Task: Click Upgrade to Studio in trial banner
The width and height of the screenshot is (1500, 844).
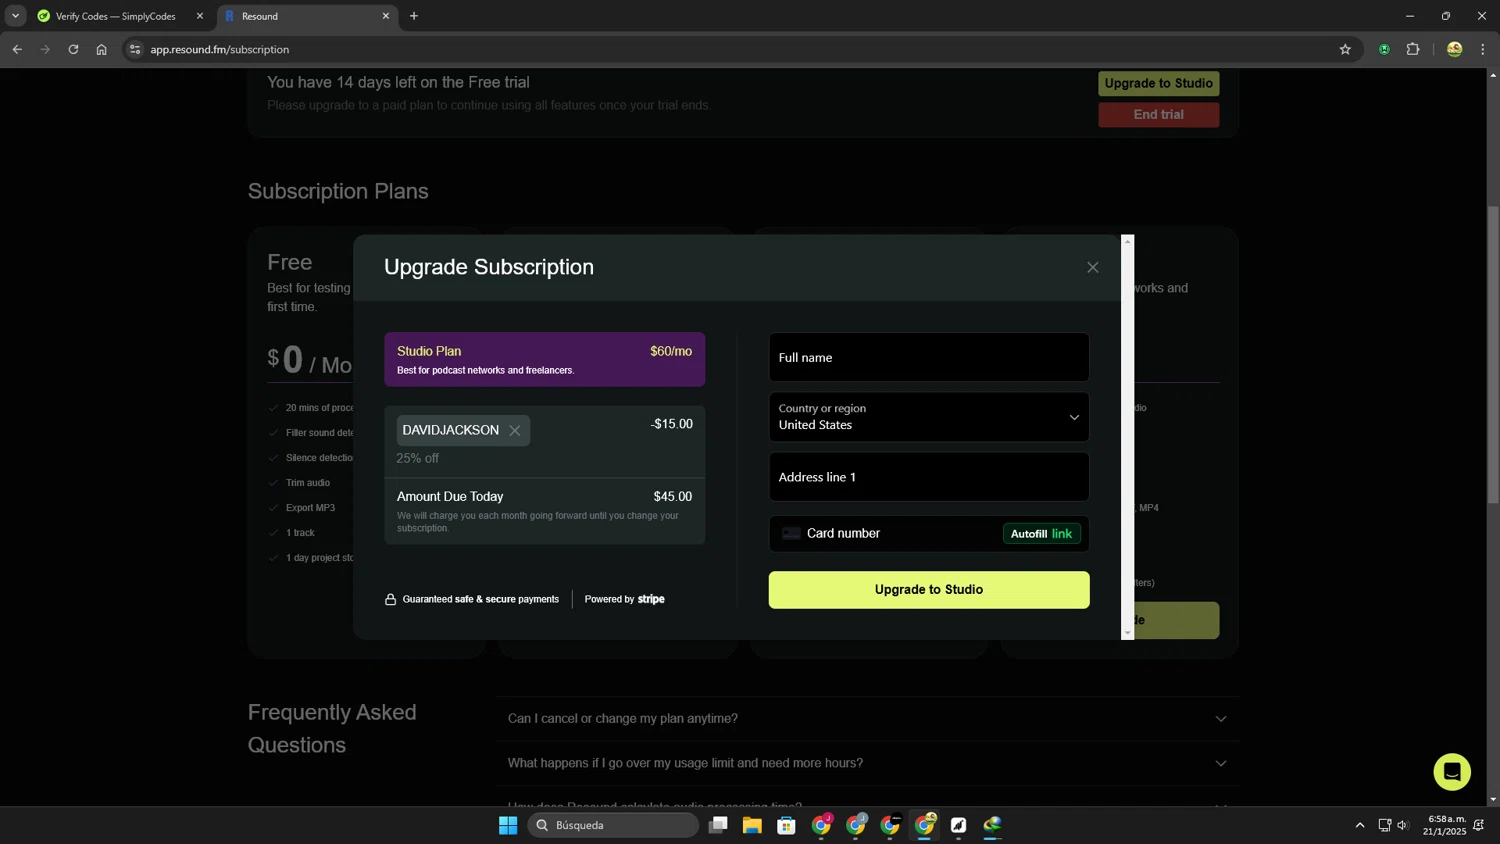Action: (1158, 84)
